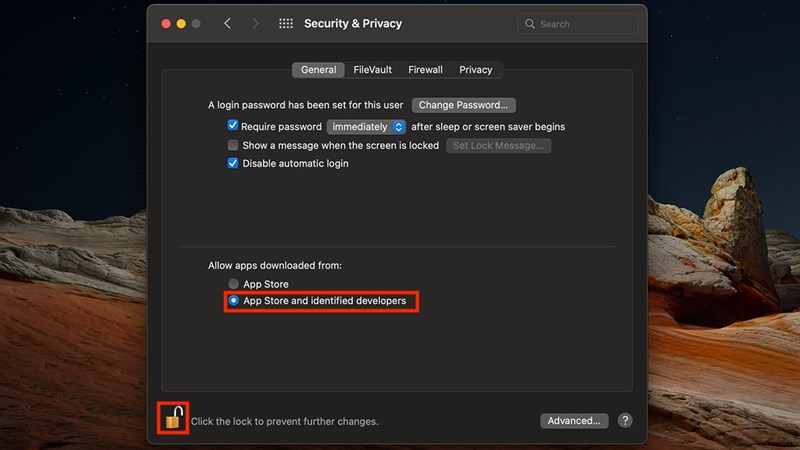The image size is (800, 450).
Task: Click the Change Password button
Action: pyautogui.click(x=463, y=105)
